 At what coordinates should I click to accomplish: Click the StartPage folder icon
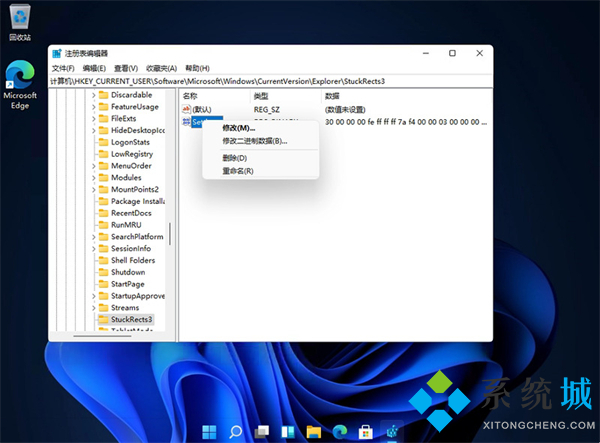[103, 284]
